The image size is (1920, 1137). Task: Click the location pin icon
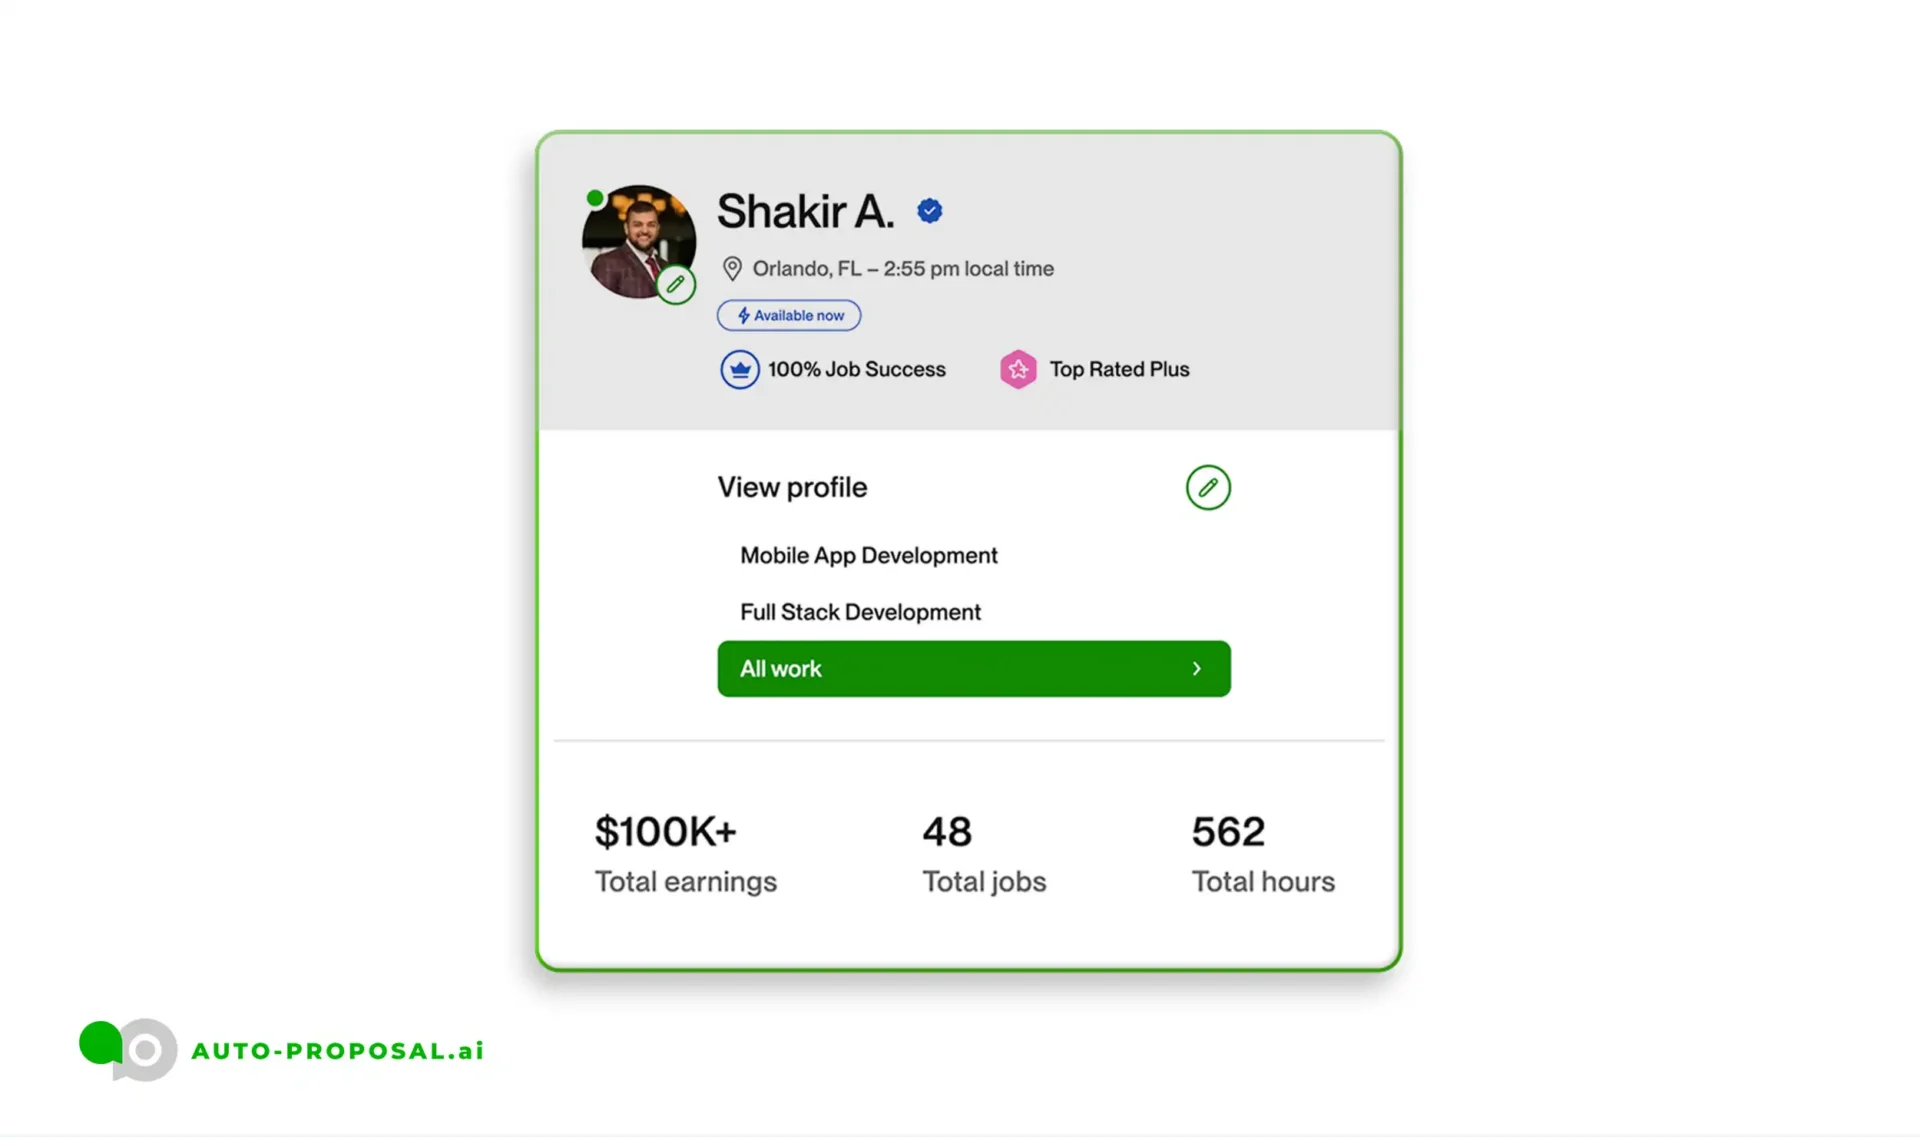pos(732,269)
